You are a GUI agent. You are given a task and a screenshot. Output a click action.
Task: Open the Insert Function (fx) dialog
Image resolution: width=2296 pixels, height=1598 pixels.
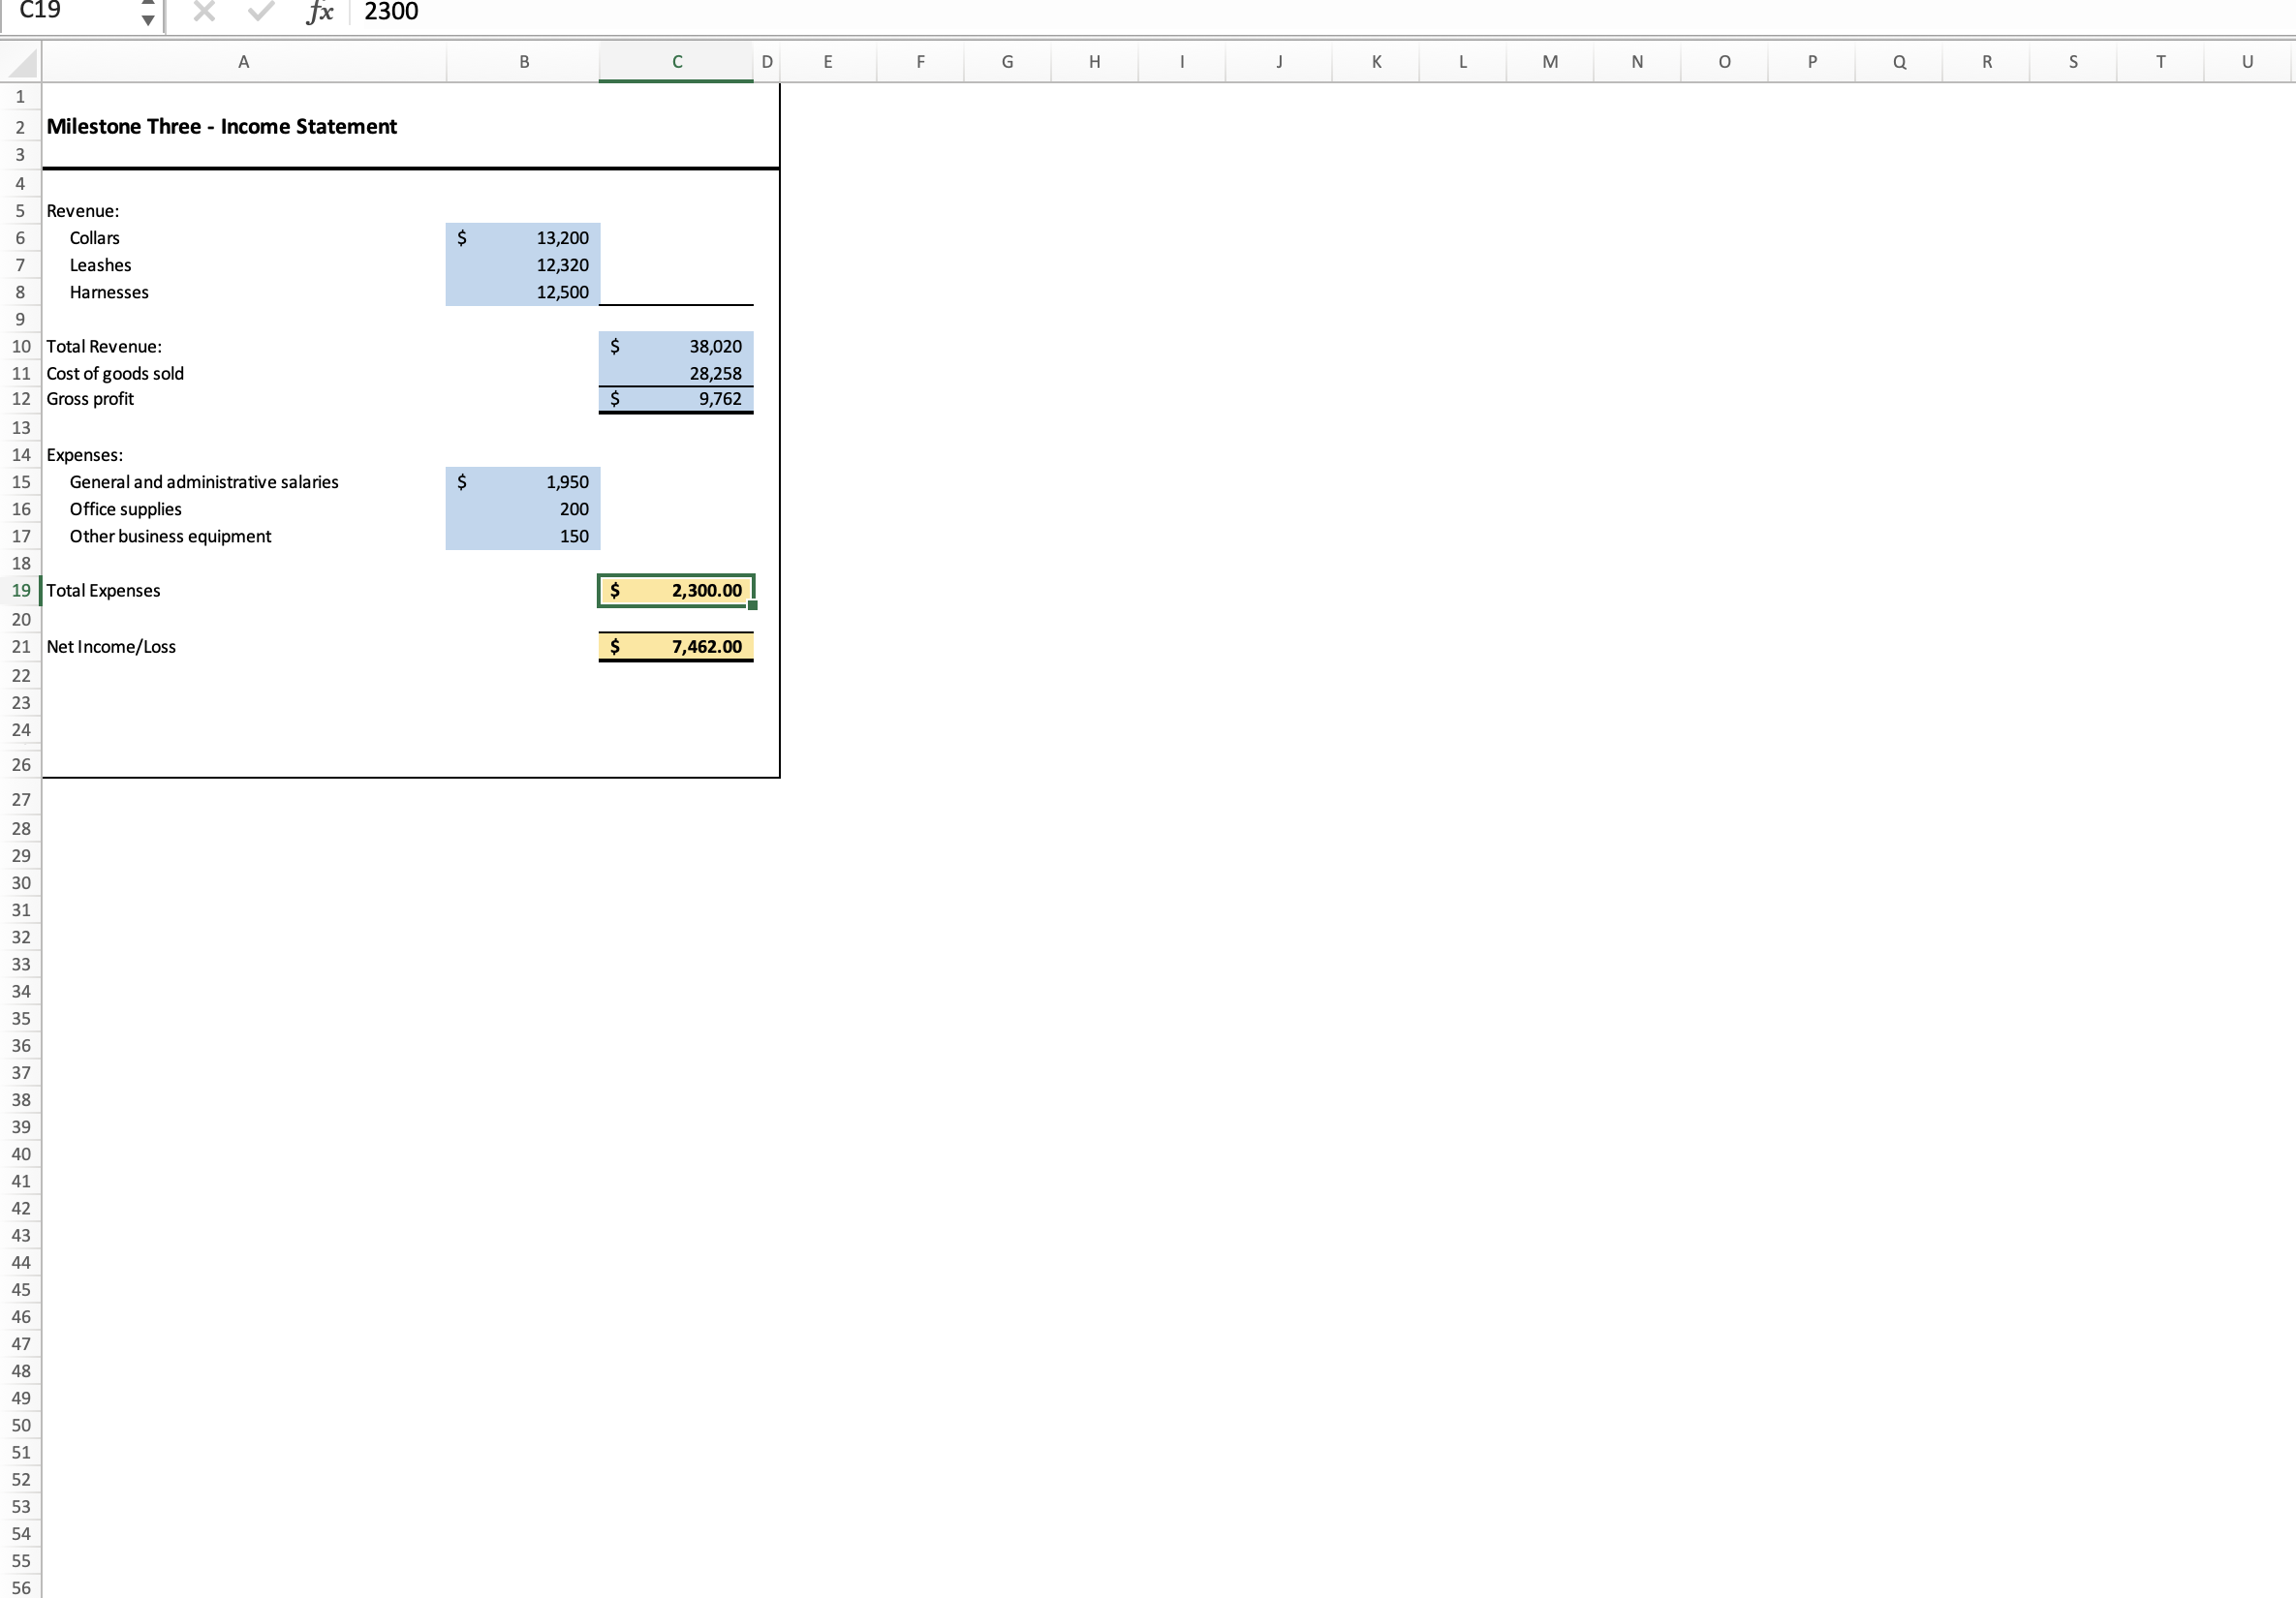pyautogui.click(x=318, y=12)
